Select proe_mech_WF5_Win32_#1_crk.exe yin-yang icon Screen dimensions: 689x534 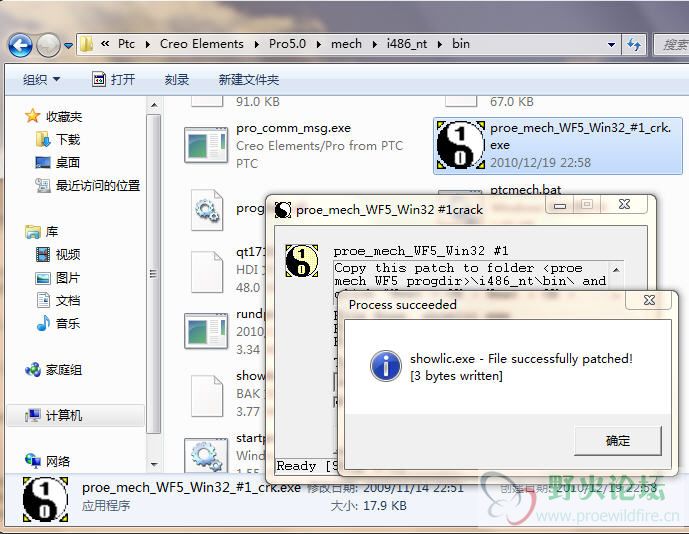(x=461, y=145)
